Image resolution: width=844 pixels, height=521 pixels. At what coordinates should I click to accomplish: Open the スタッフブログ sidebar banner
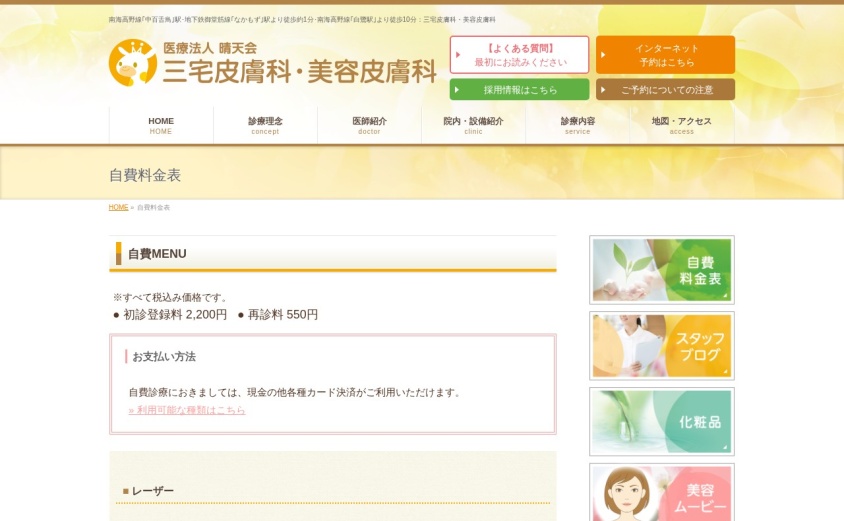click(662, 346)
